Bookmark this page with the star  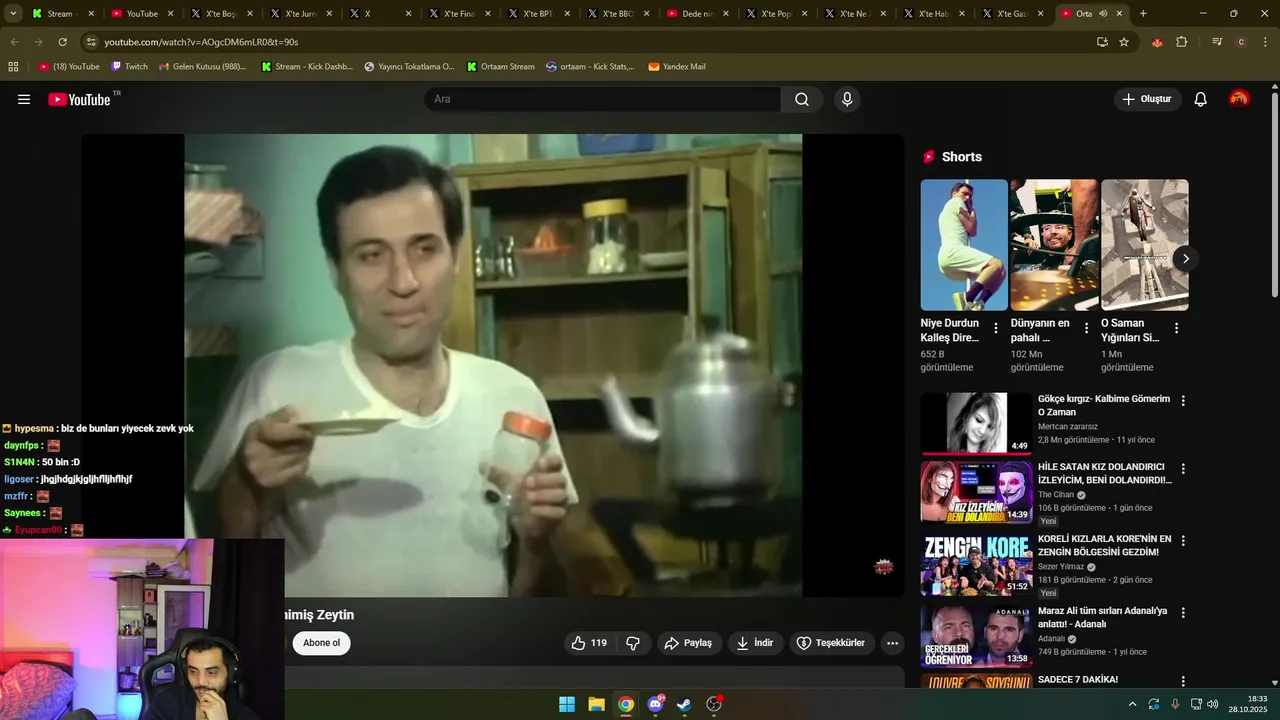click(x=1124, y=42)
